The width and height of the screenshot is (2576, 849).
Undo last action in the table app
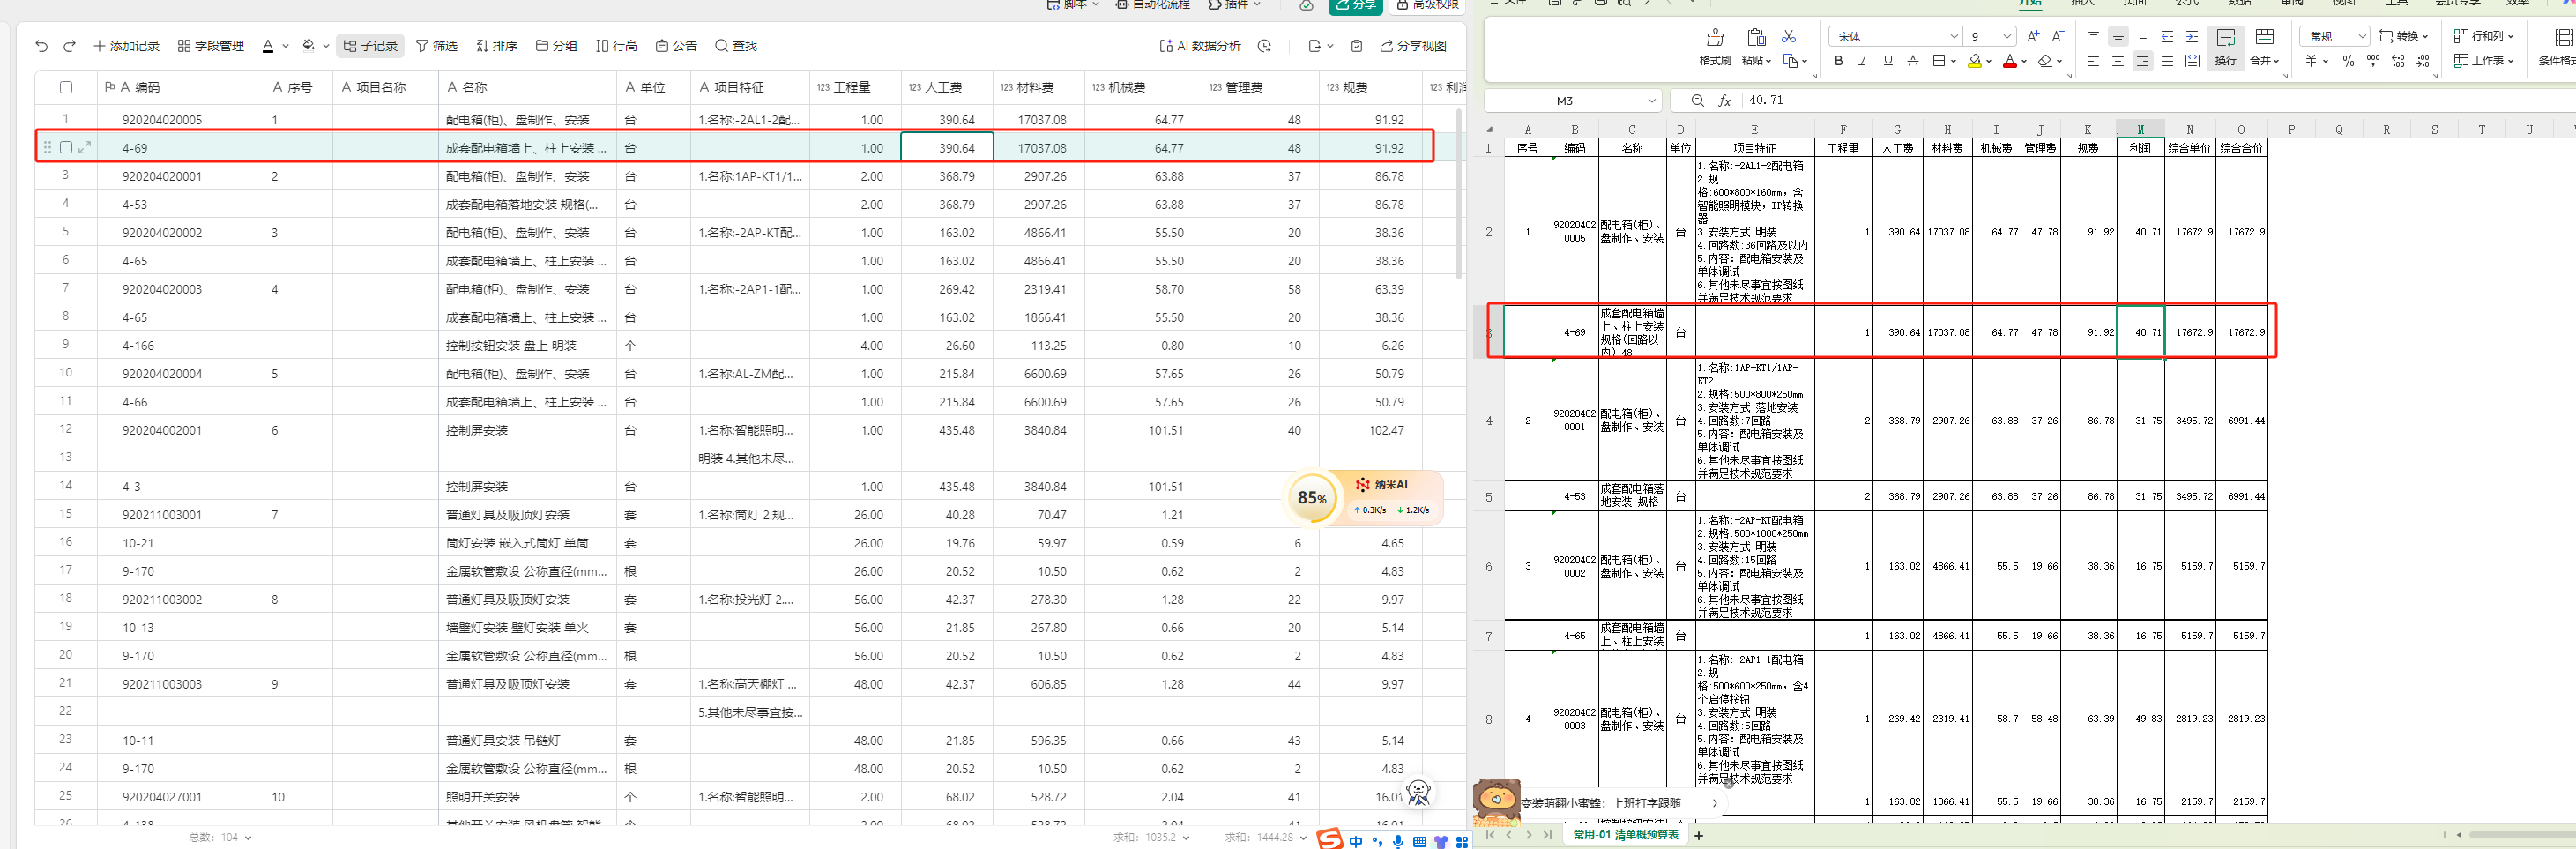point(41,46)
